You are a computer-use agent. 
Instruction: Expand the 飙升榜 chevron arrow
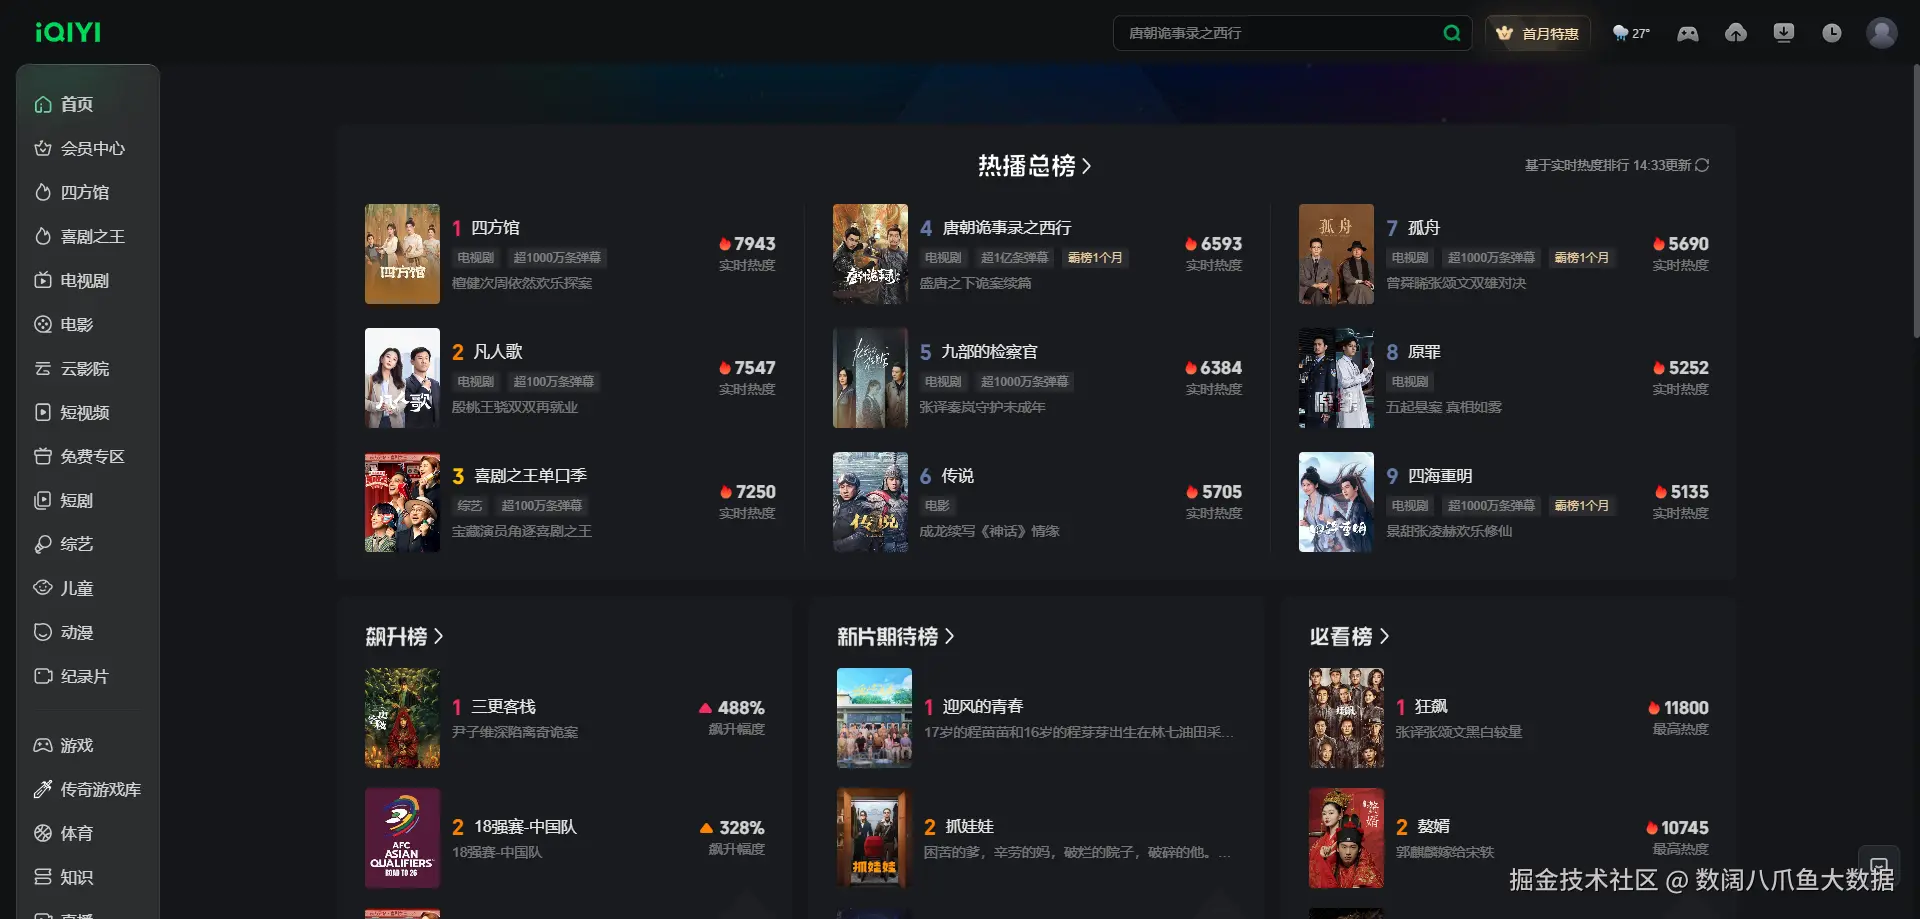pyautogui.click(x=438, y=636)
